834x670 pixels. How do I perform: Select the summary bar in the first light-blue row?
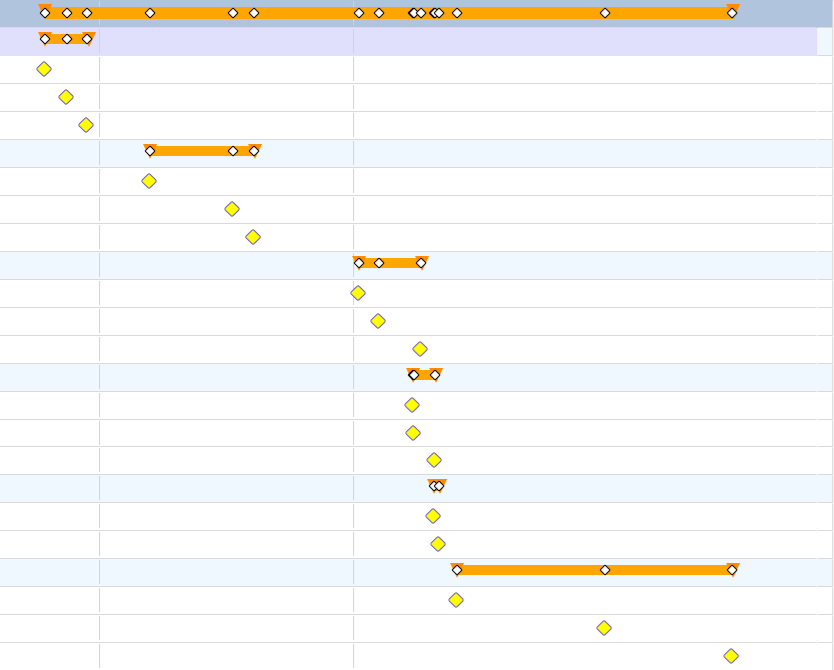(x=202, y=151)
